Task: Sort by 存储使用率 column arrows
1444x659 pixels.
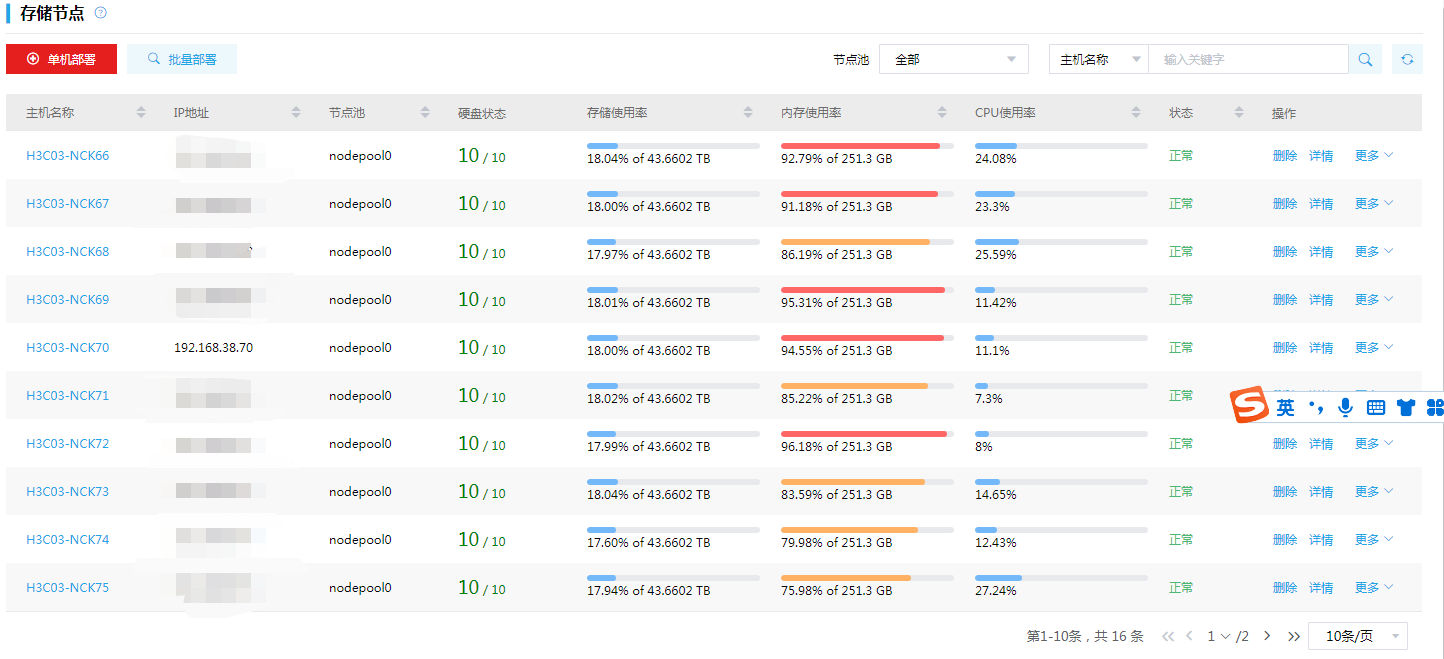Action: point(748,113)
